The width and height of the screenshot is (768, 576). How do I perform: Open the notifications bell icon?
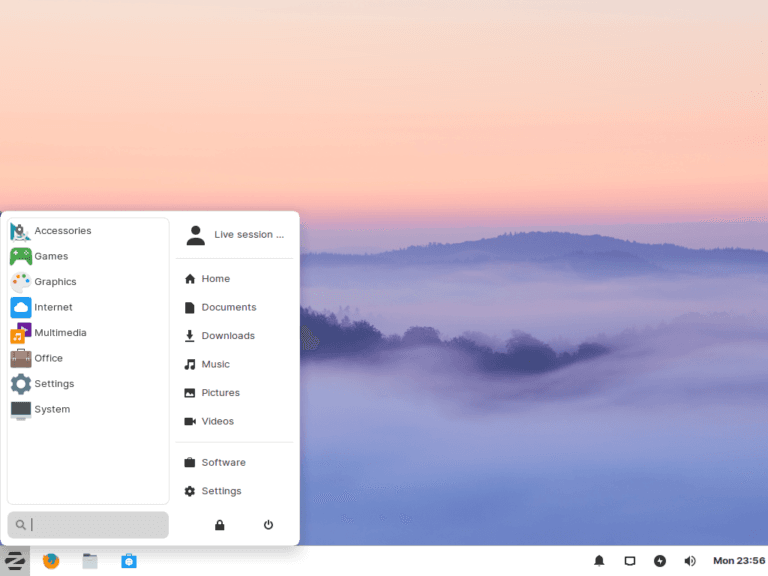click(x=599, y=561)
